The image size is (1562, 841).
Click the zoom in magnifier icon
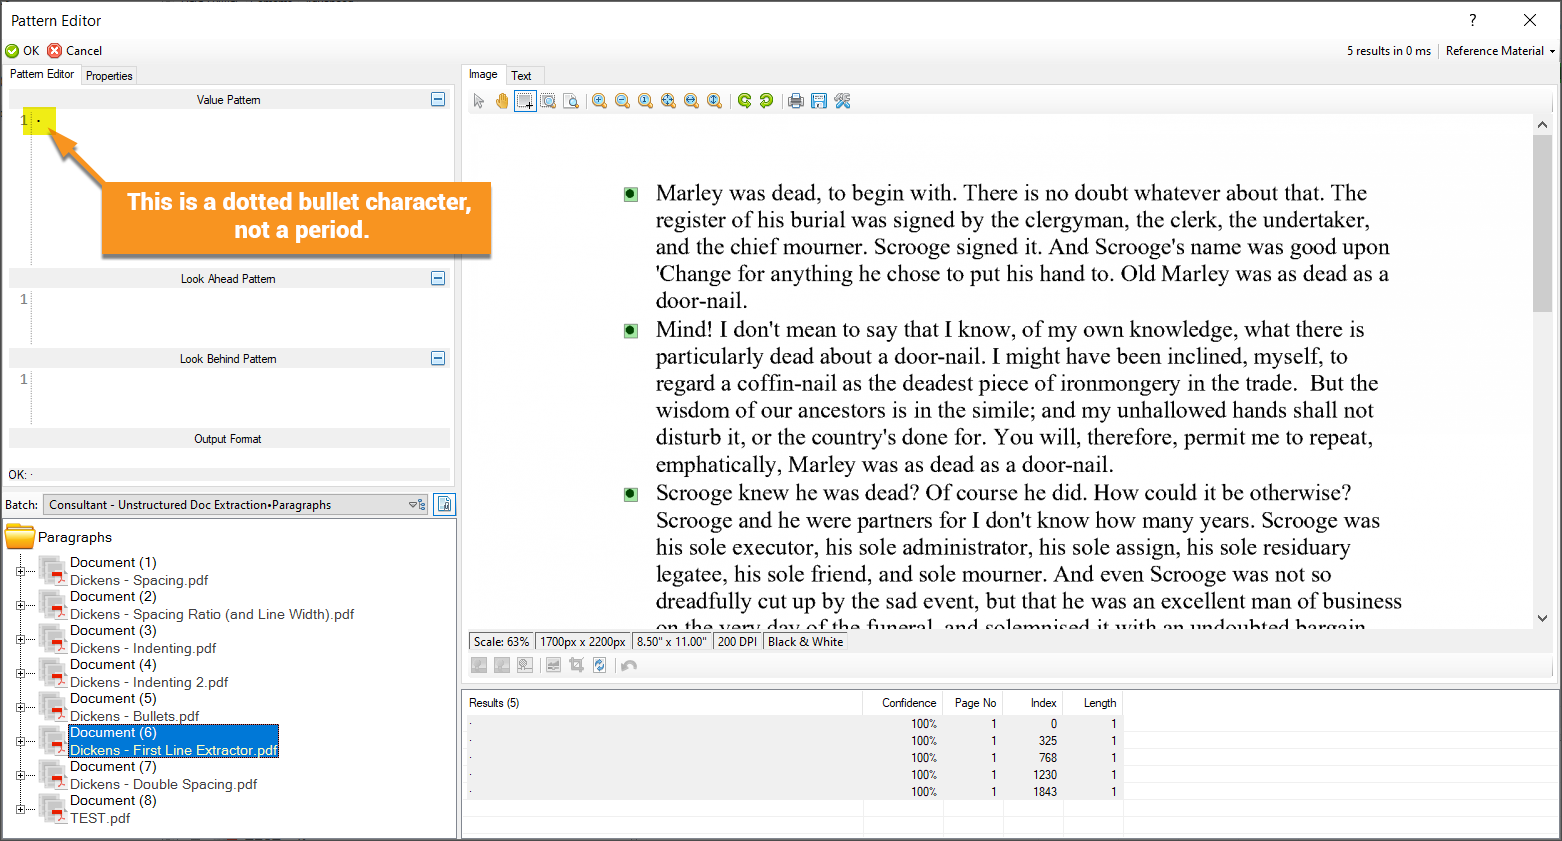pyautogui.click(x=599, y=101)
